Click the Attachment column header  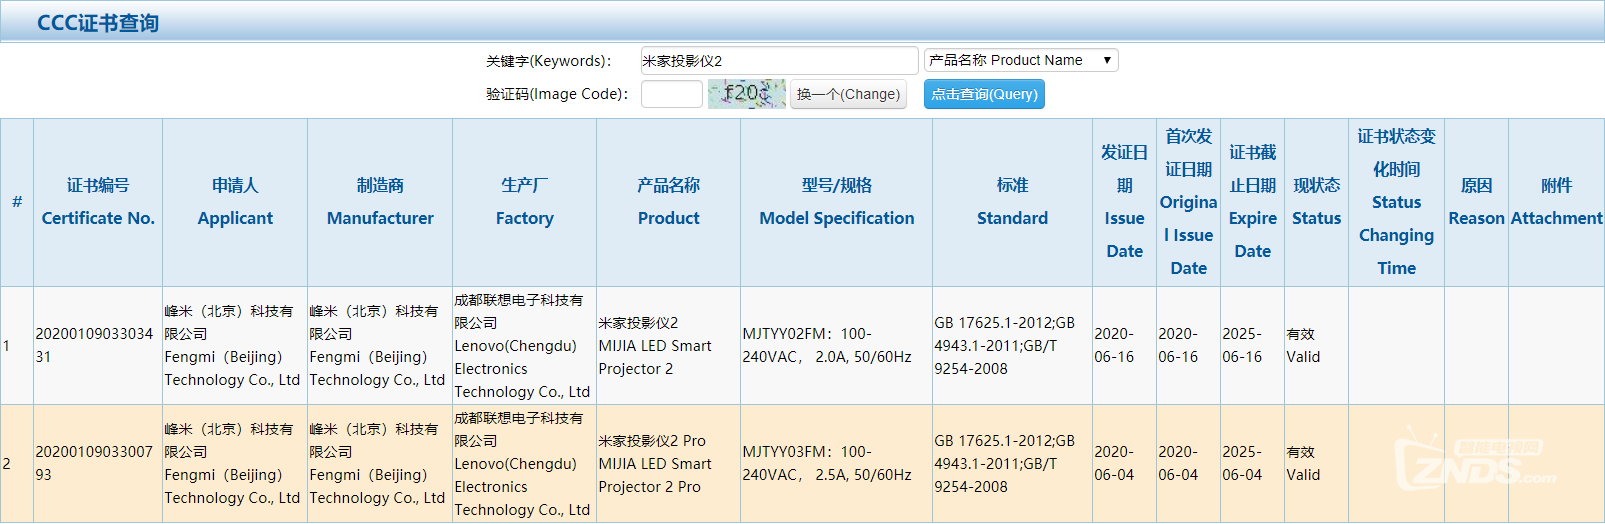tap(1557, 202)
